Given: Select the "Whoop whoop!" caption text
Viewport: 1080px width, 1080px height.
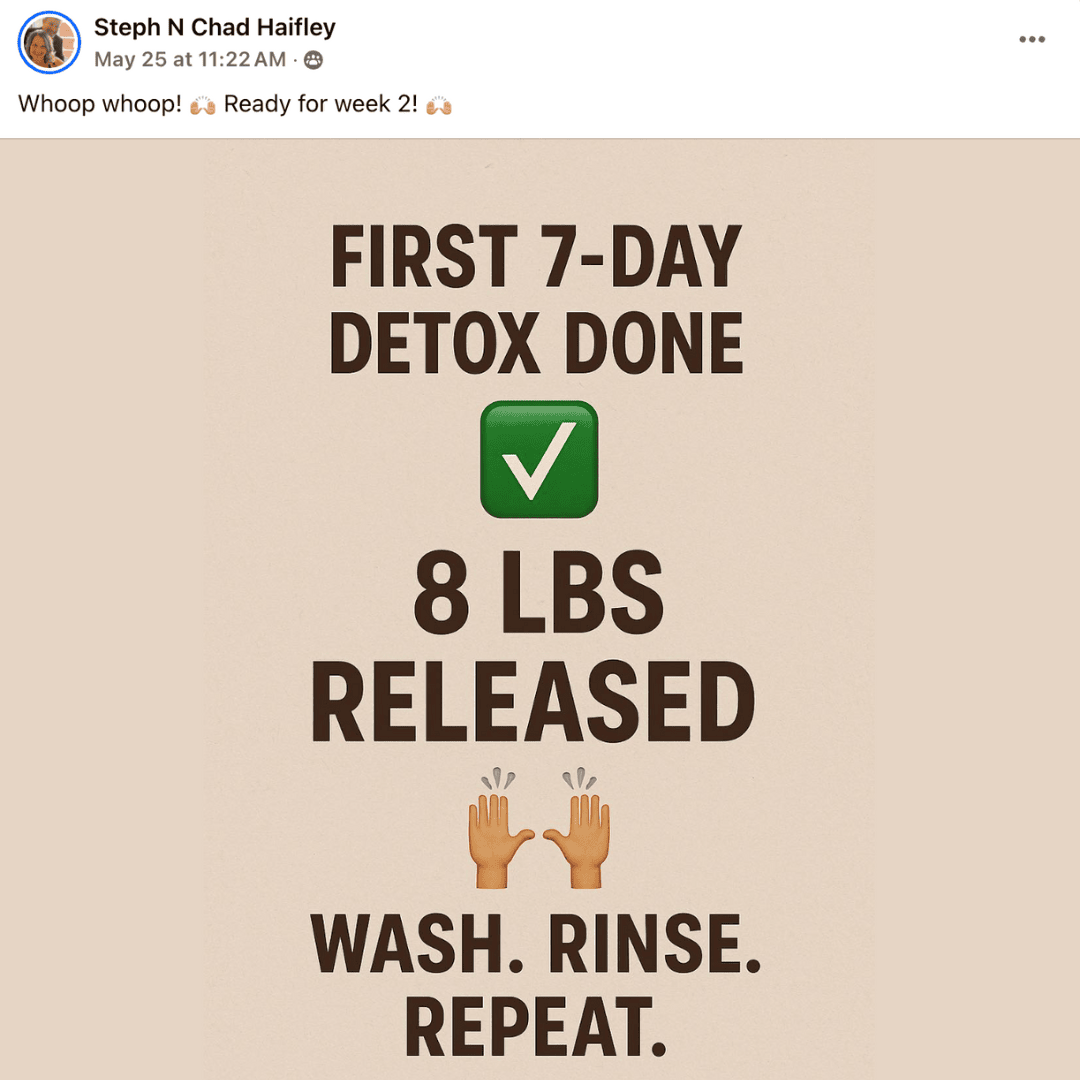Looking at the screenshot, I should click(100, 105).
